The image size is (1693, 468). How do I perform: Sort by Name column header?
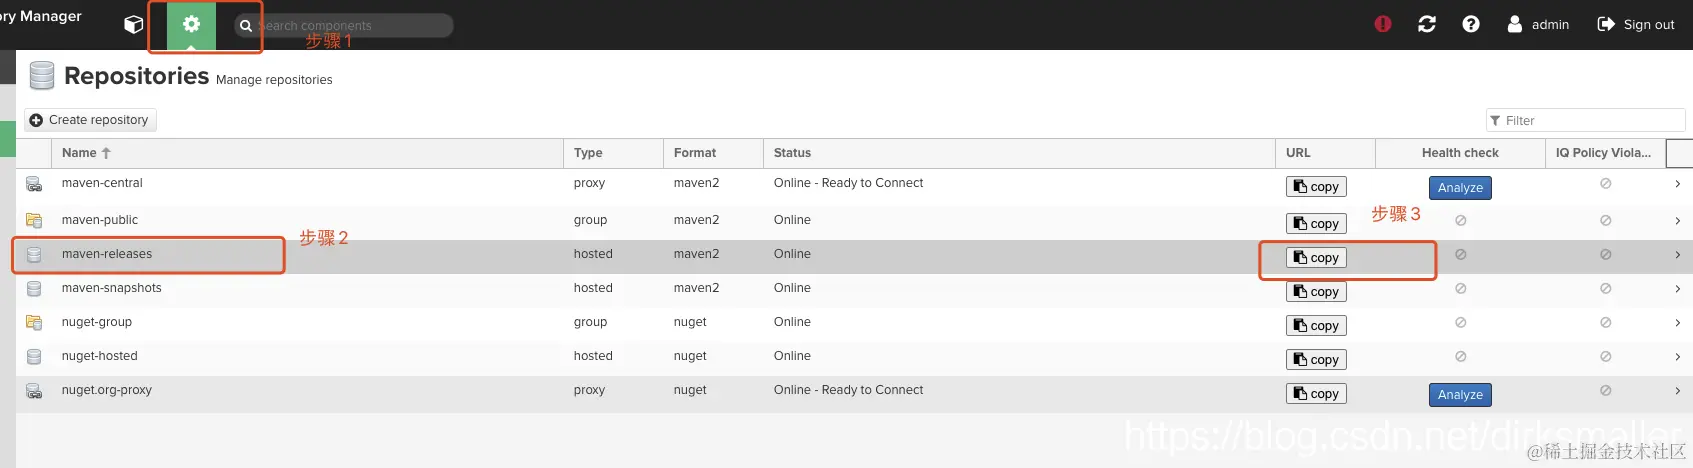(x=307, y=153)
